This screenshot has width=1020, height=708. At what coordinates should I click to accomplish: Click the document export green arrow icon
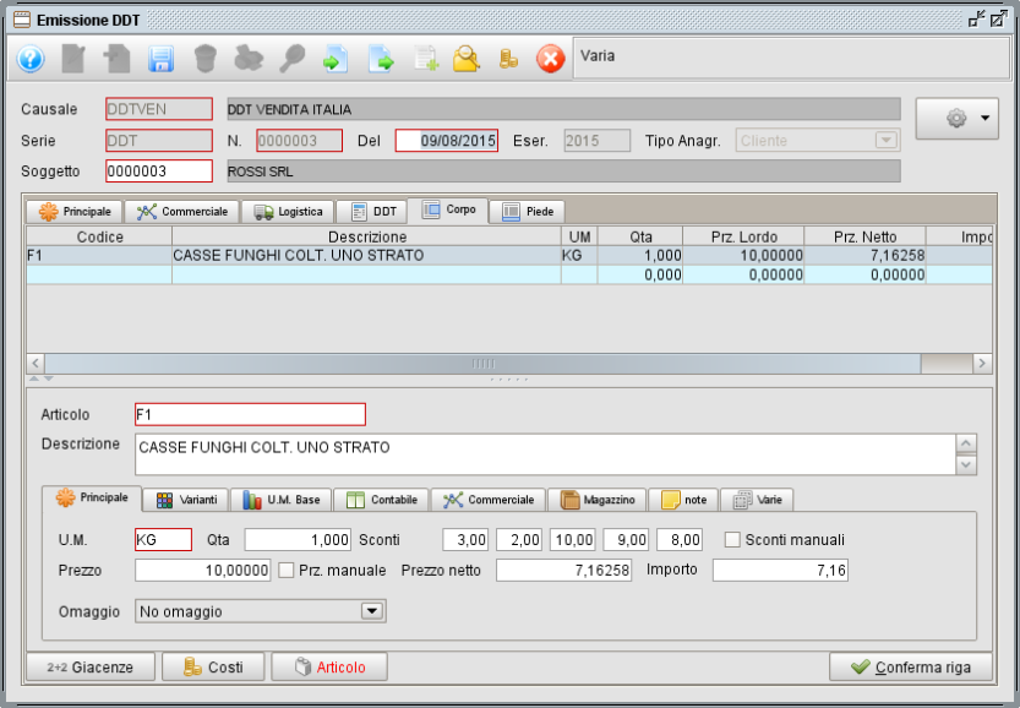pos(380,60)
